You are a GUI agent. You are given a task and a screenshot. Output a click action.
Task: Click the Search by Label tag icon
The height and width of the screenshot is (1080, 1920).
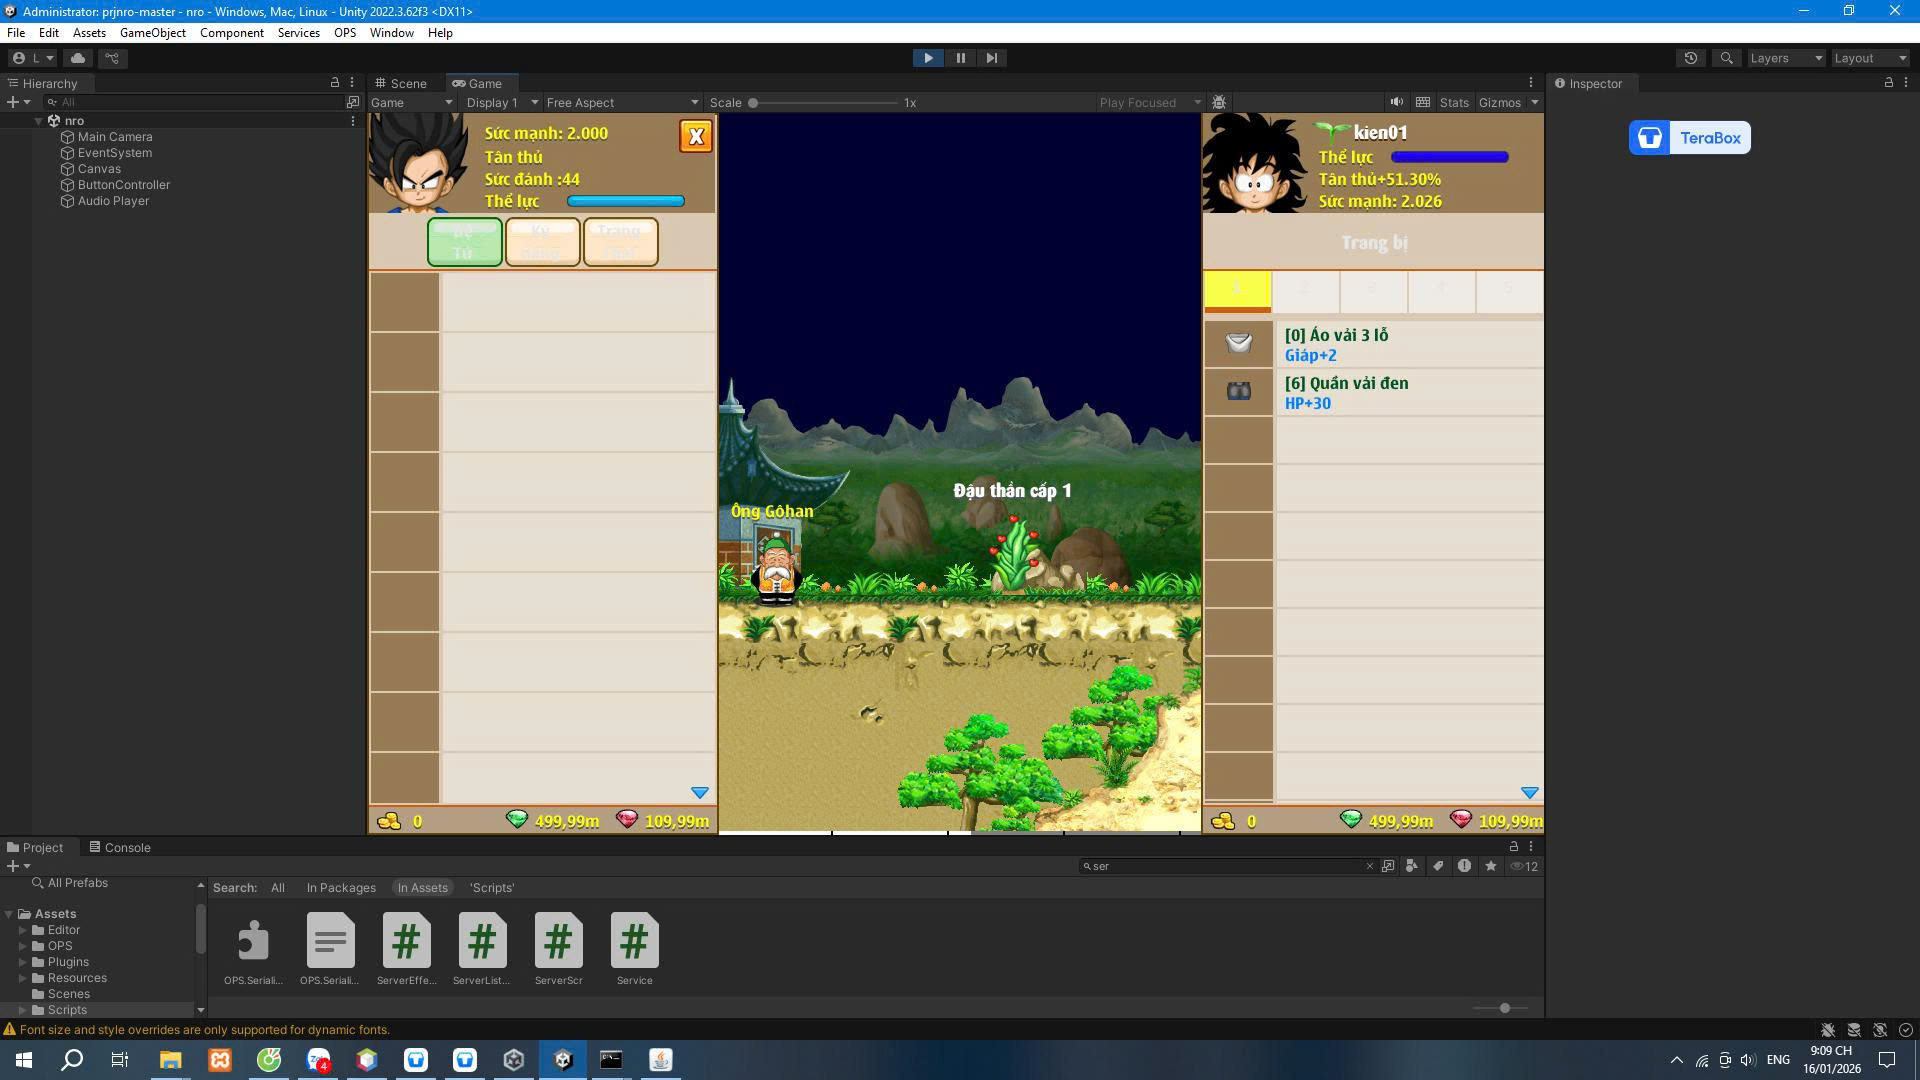pos(1438,866)
